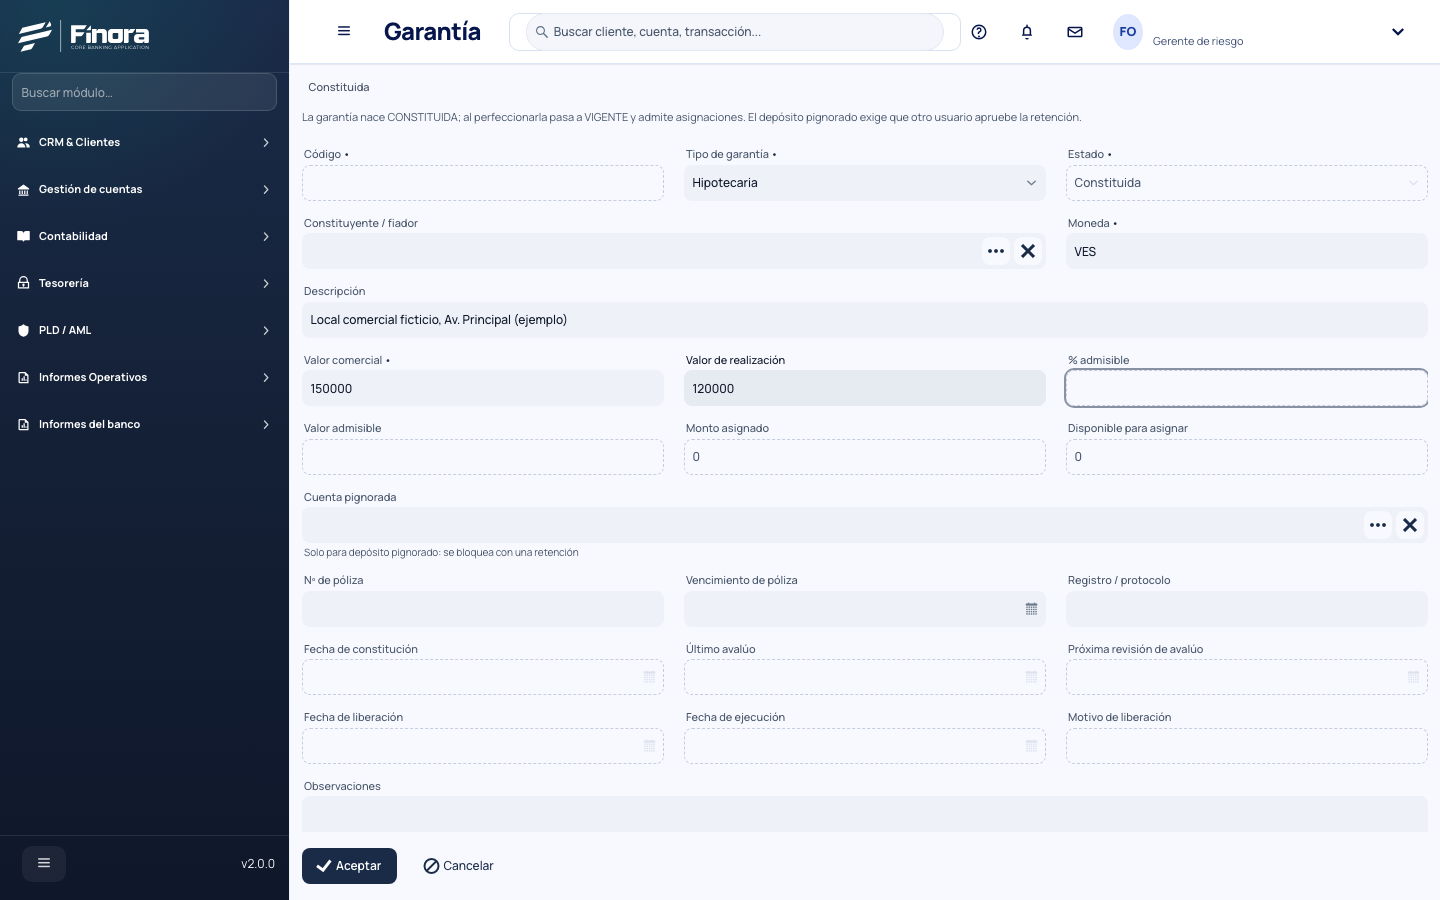Viewport: 1440px width, 900px height.
Task: Open lookup dots for Constituyente / fiador
Action: coord(996,251)
